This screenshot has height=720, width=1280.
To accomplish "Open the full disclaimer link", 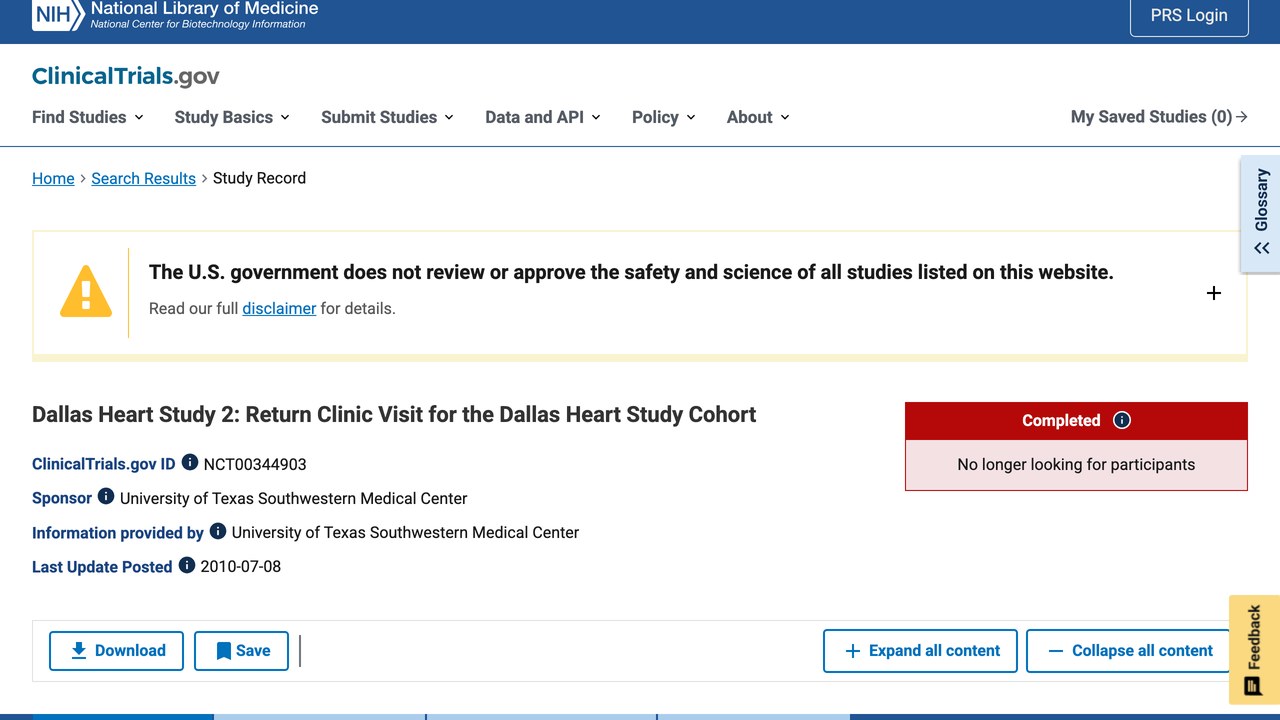I will click(x=279, y=308).
